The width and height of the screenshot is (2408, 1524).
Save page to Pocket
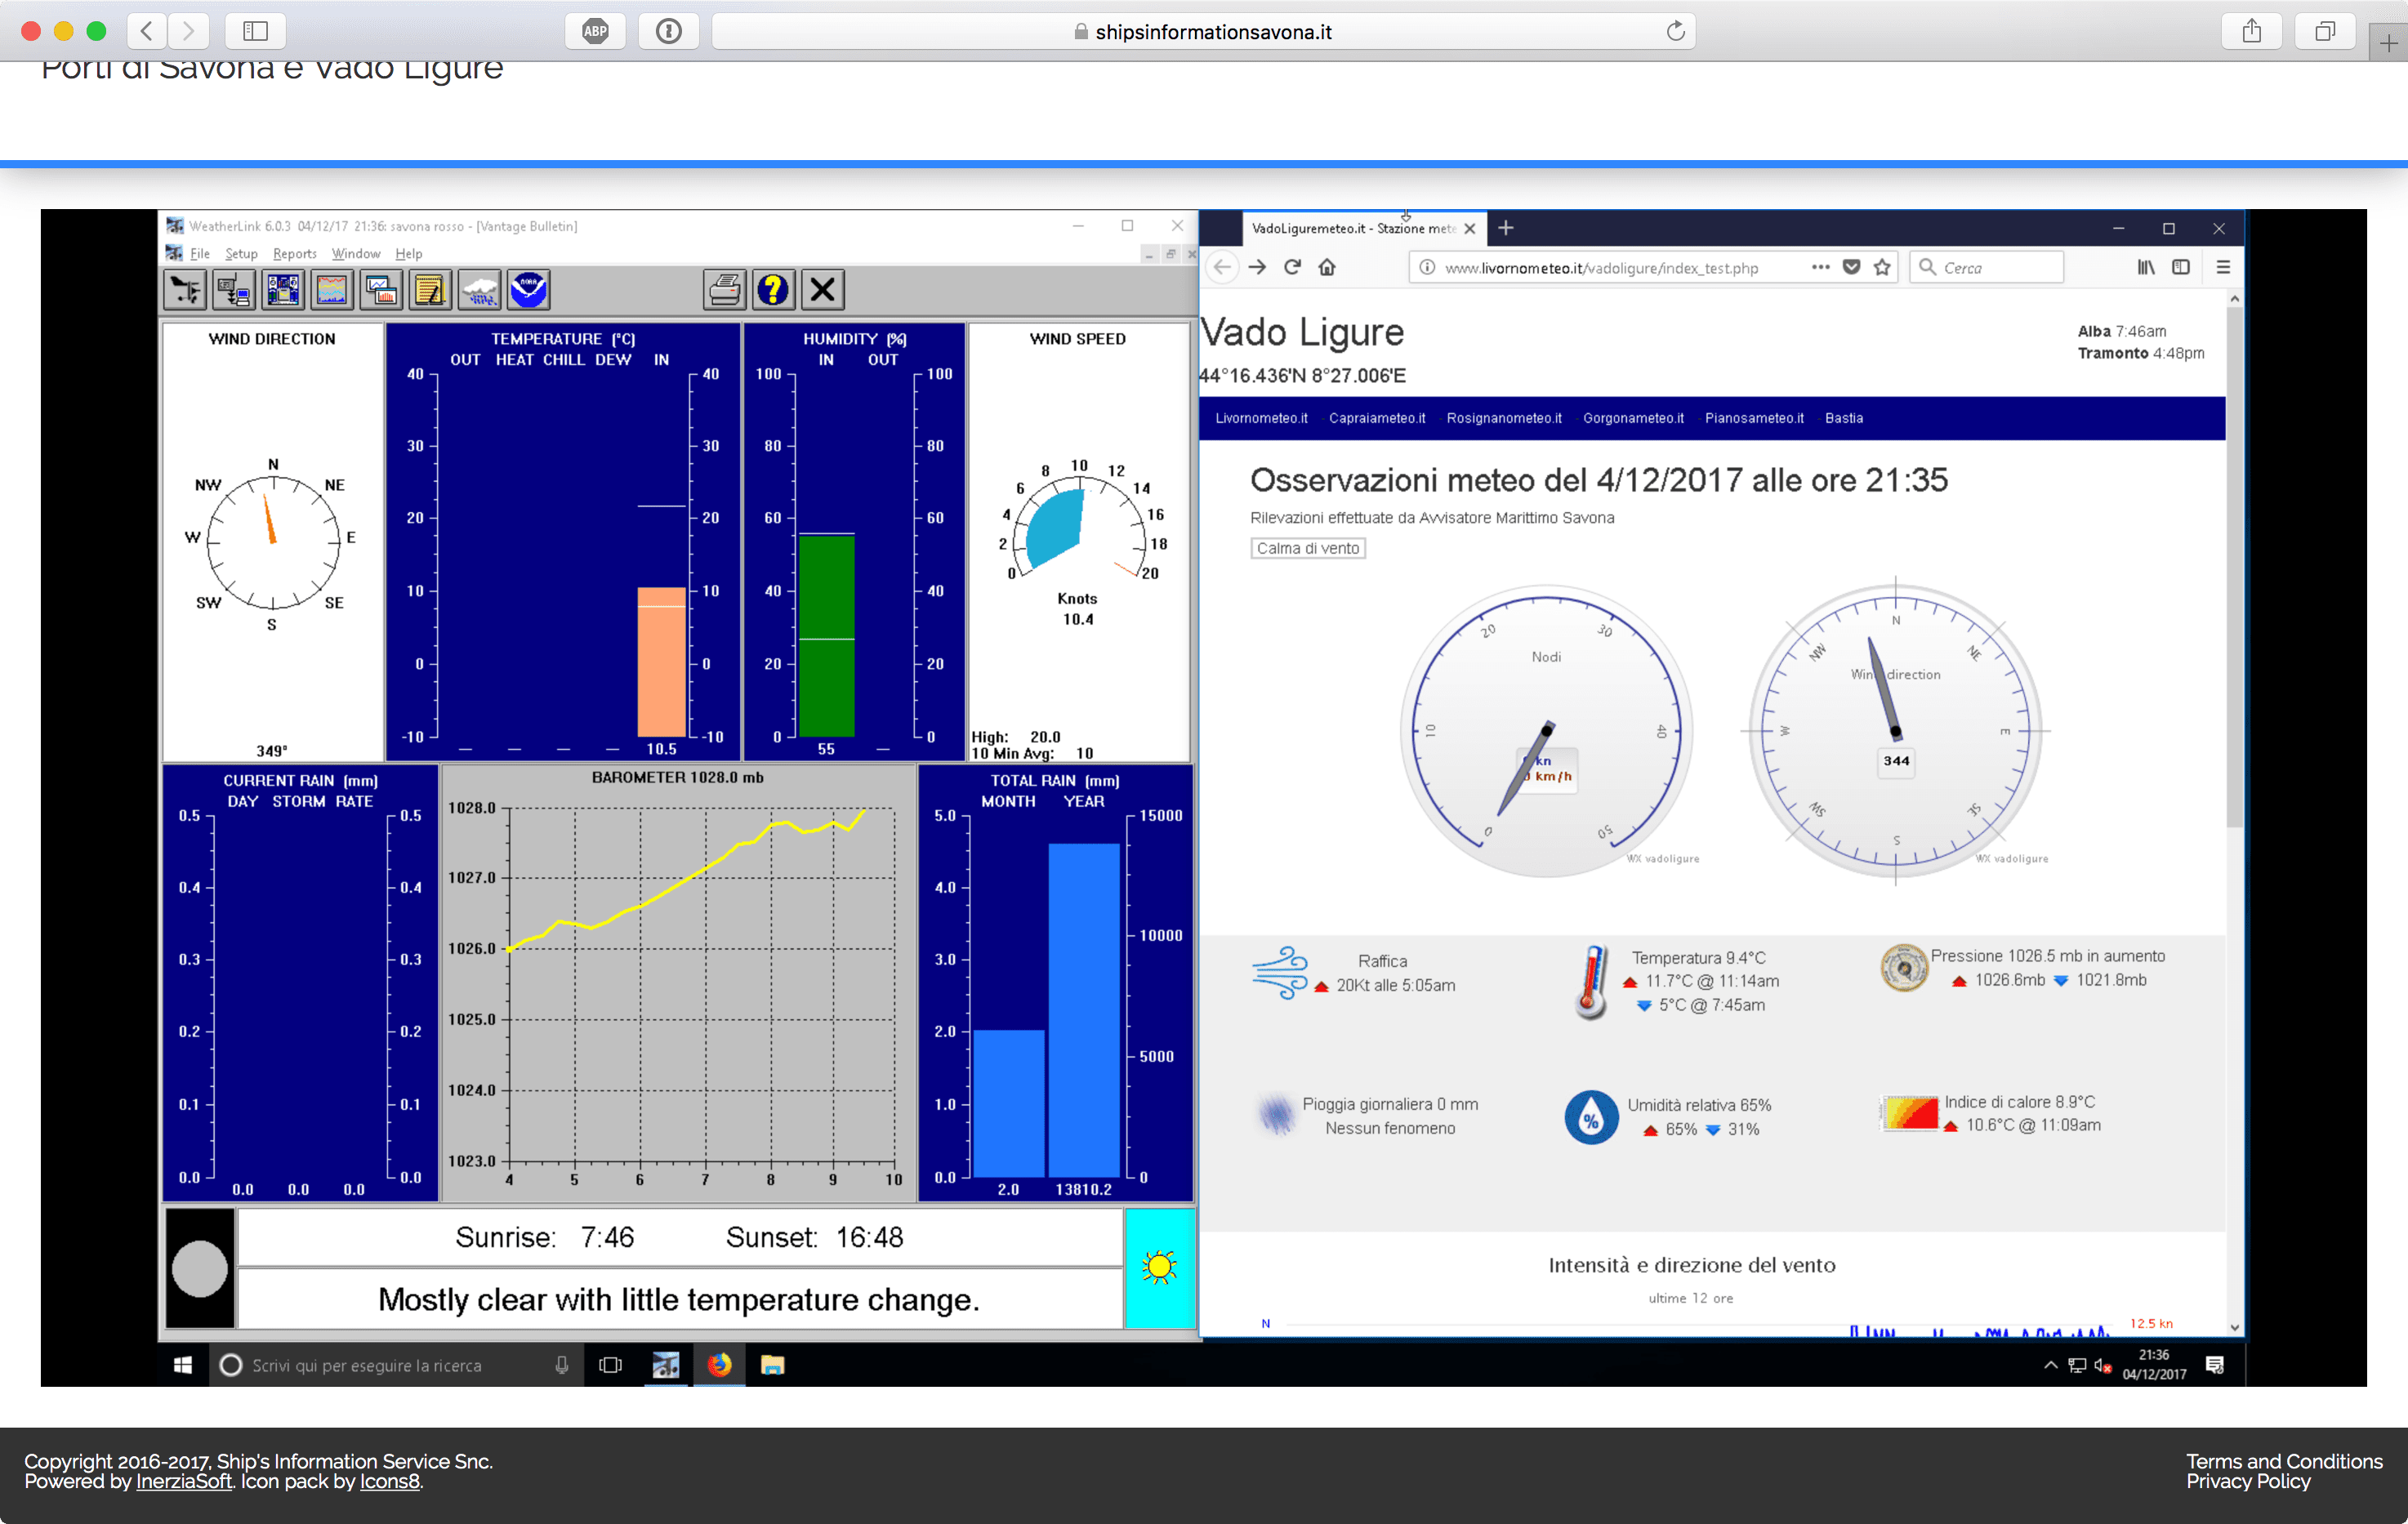point(1851,267)
